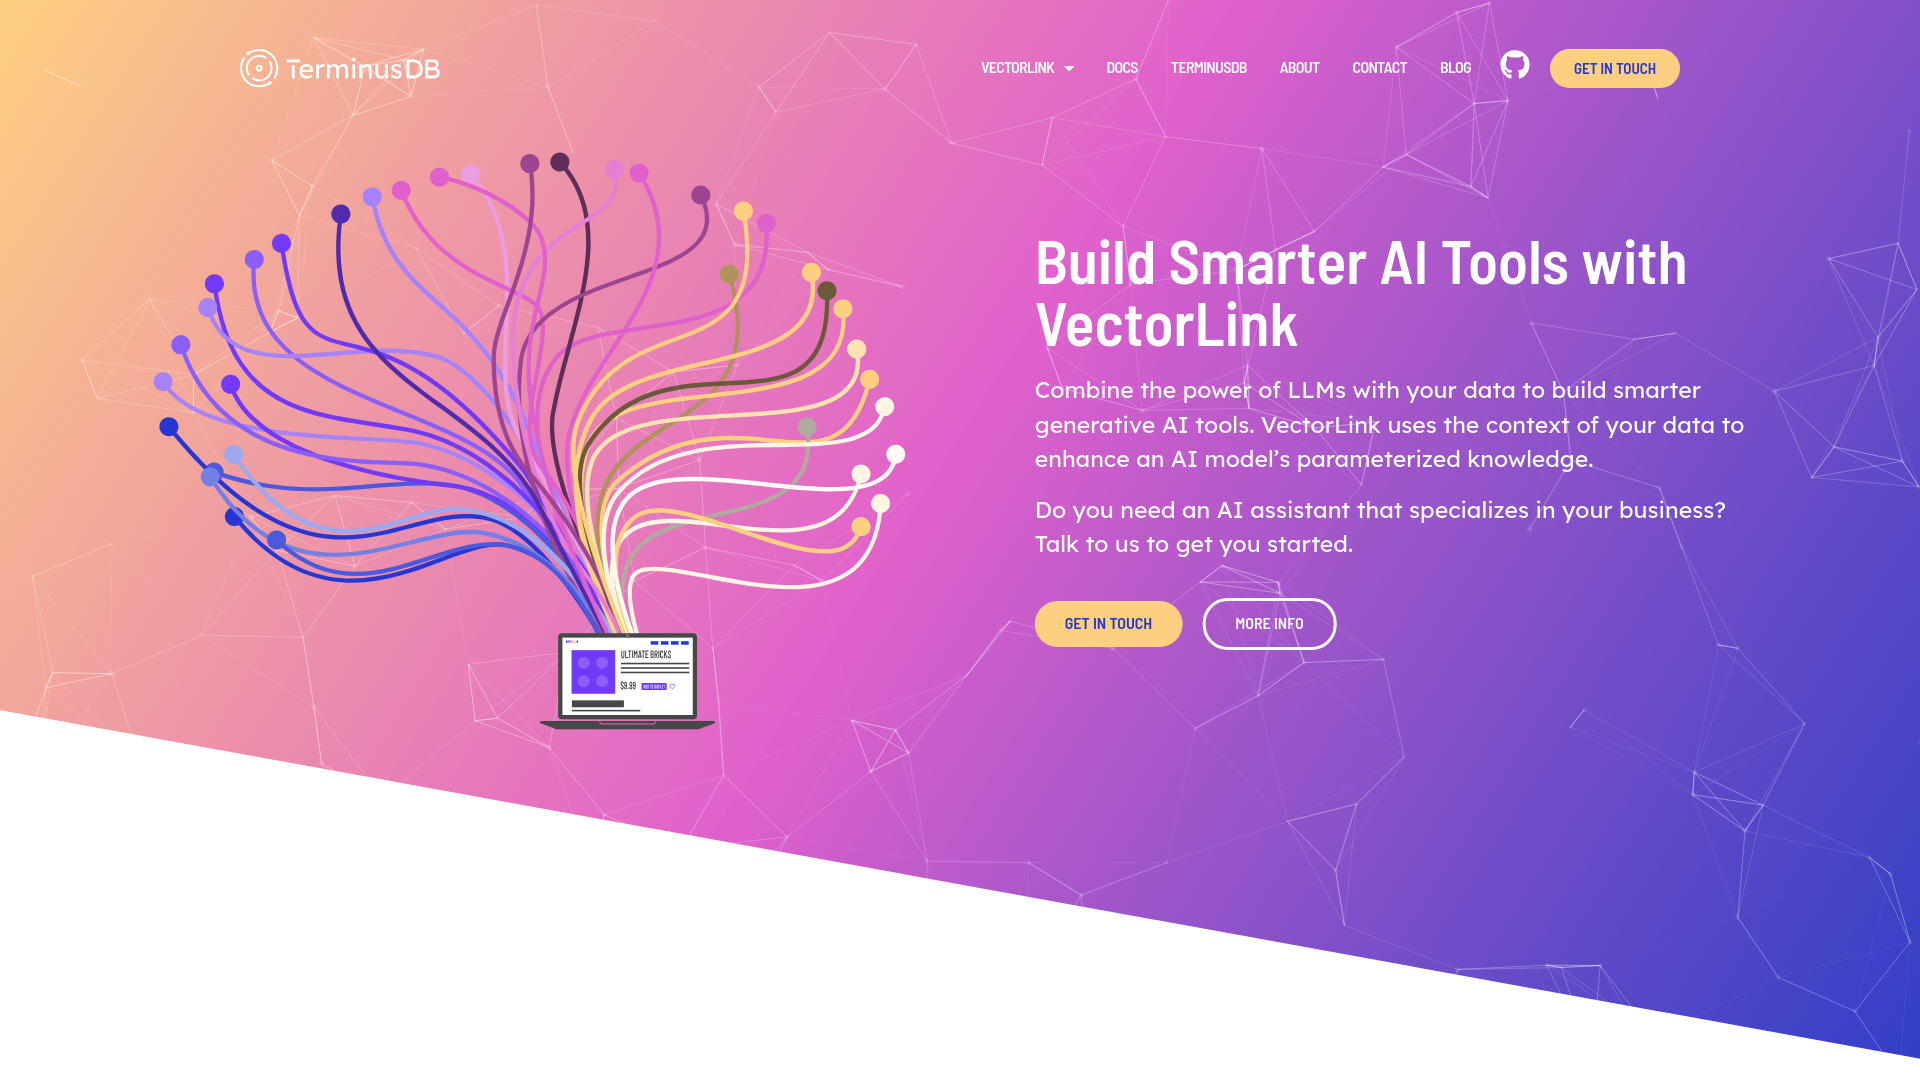Navigate to BLOG menu item
Image resolution: width=1920 pixels, height=1080 pixels.
[1455, 67]
